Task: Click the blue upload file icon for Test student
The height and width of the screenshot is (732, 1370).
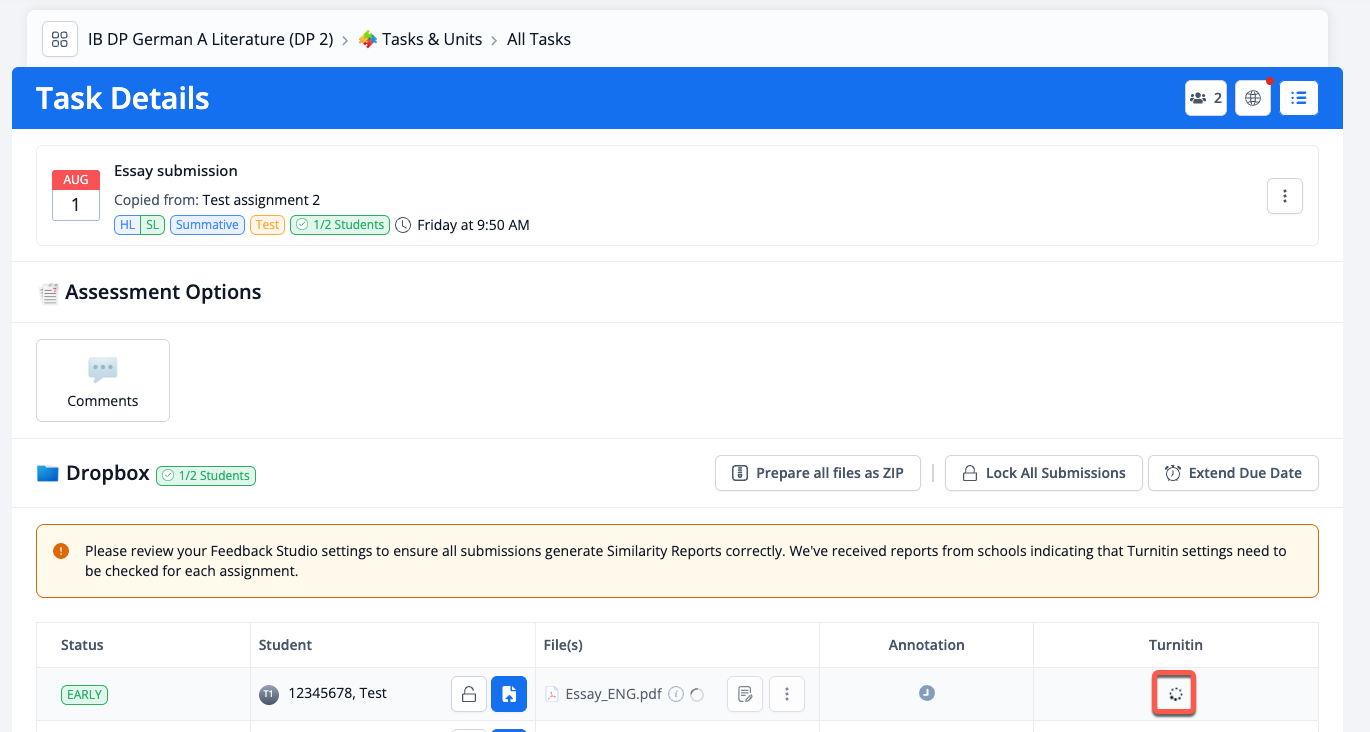Action: (x=508, y=694)
